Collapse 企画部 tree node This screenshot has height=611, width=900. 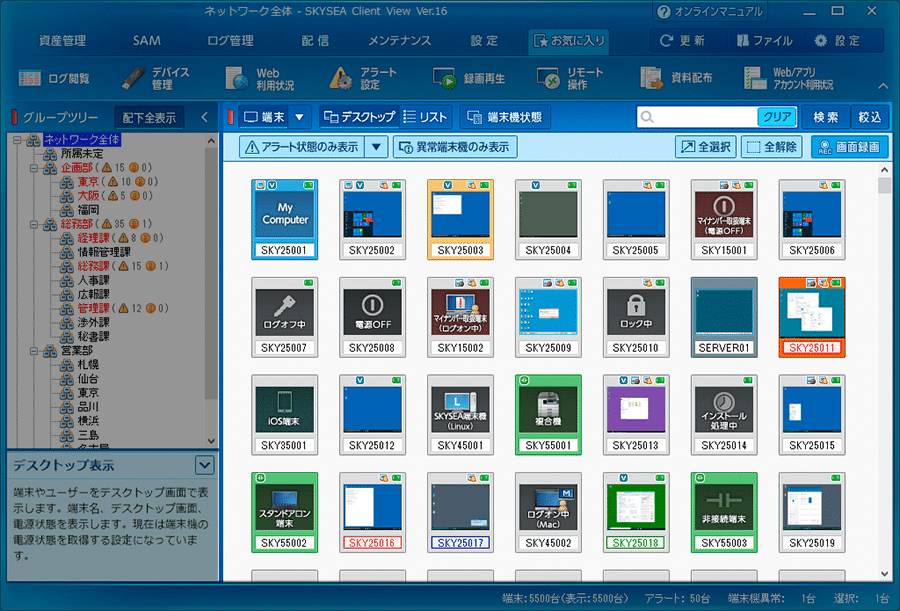click(34, 168)
